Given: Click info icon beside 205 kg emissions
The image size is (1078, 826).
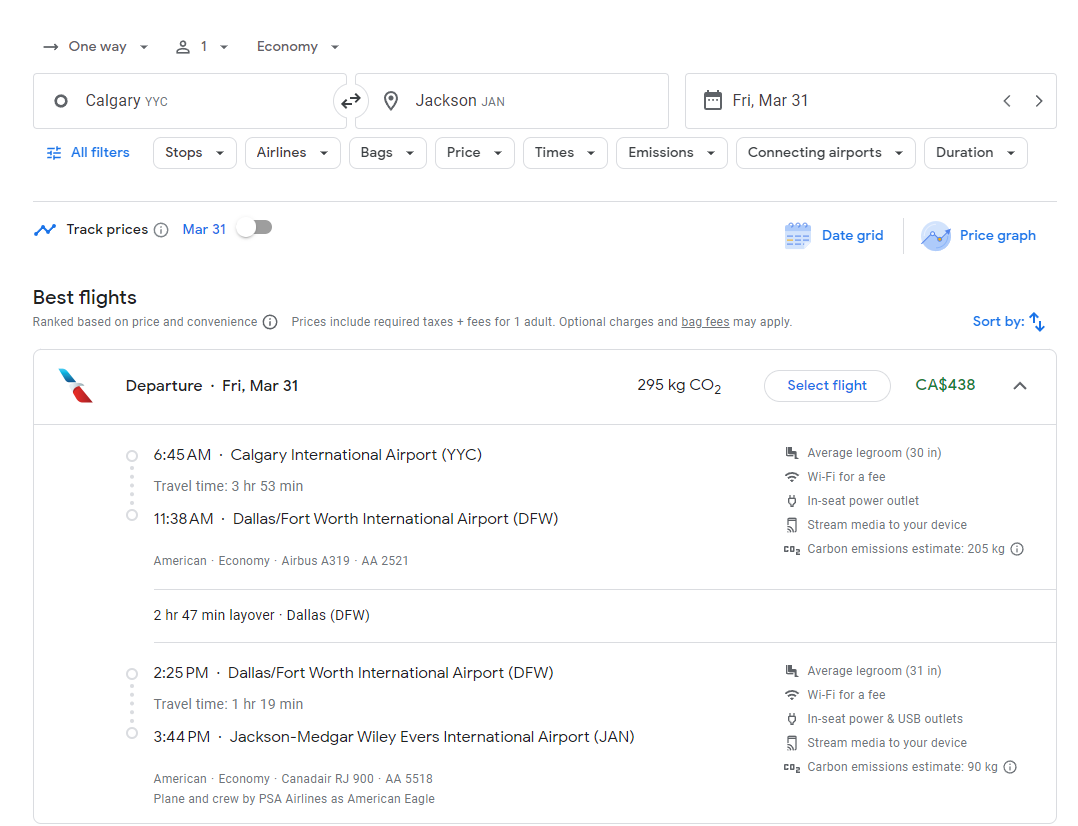Looking at the screenshot, I should 1017,549.
